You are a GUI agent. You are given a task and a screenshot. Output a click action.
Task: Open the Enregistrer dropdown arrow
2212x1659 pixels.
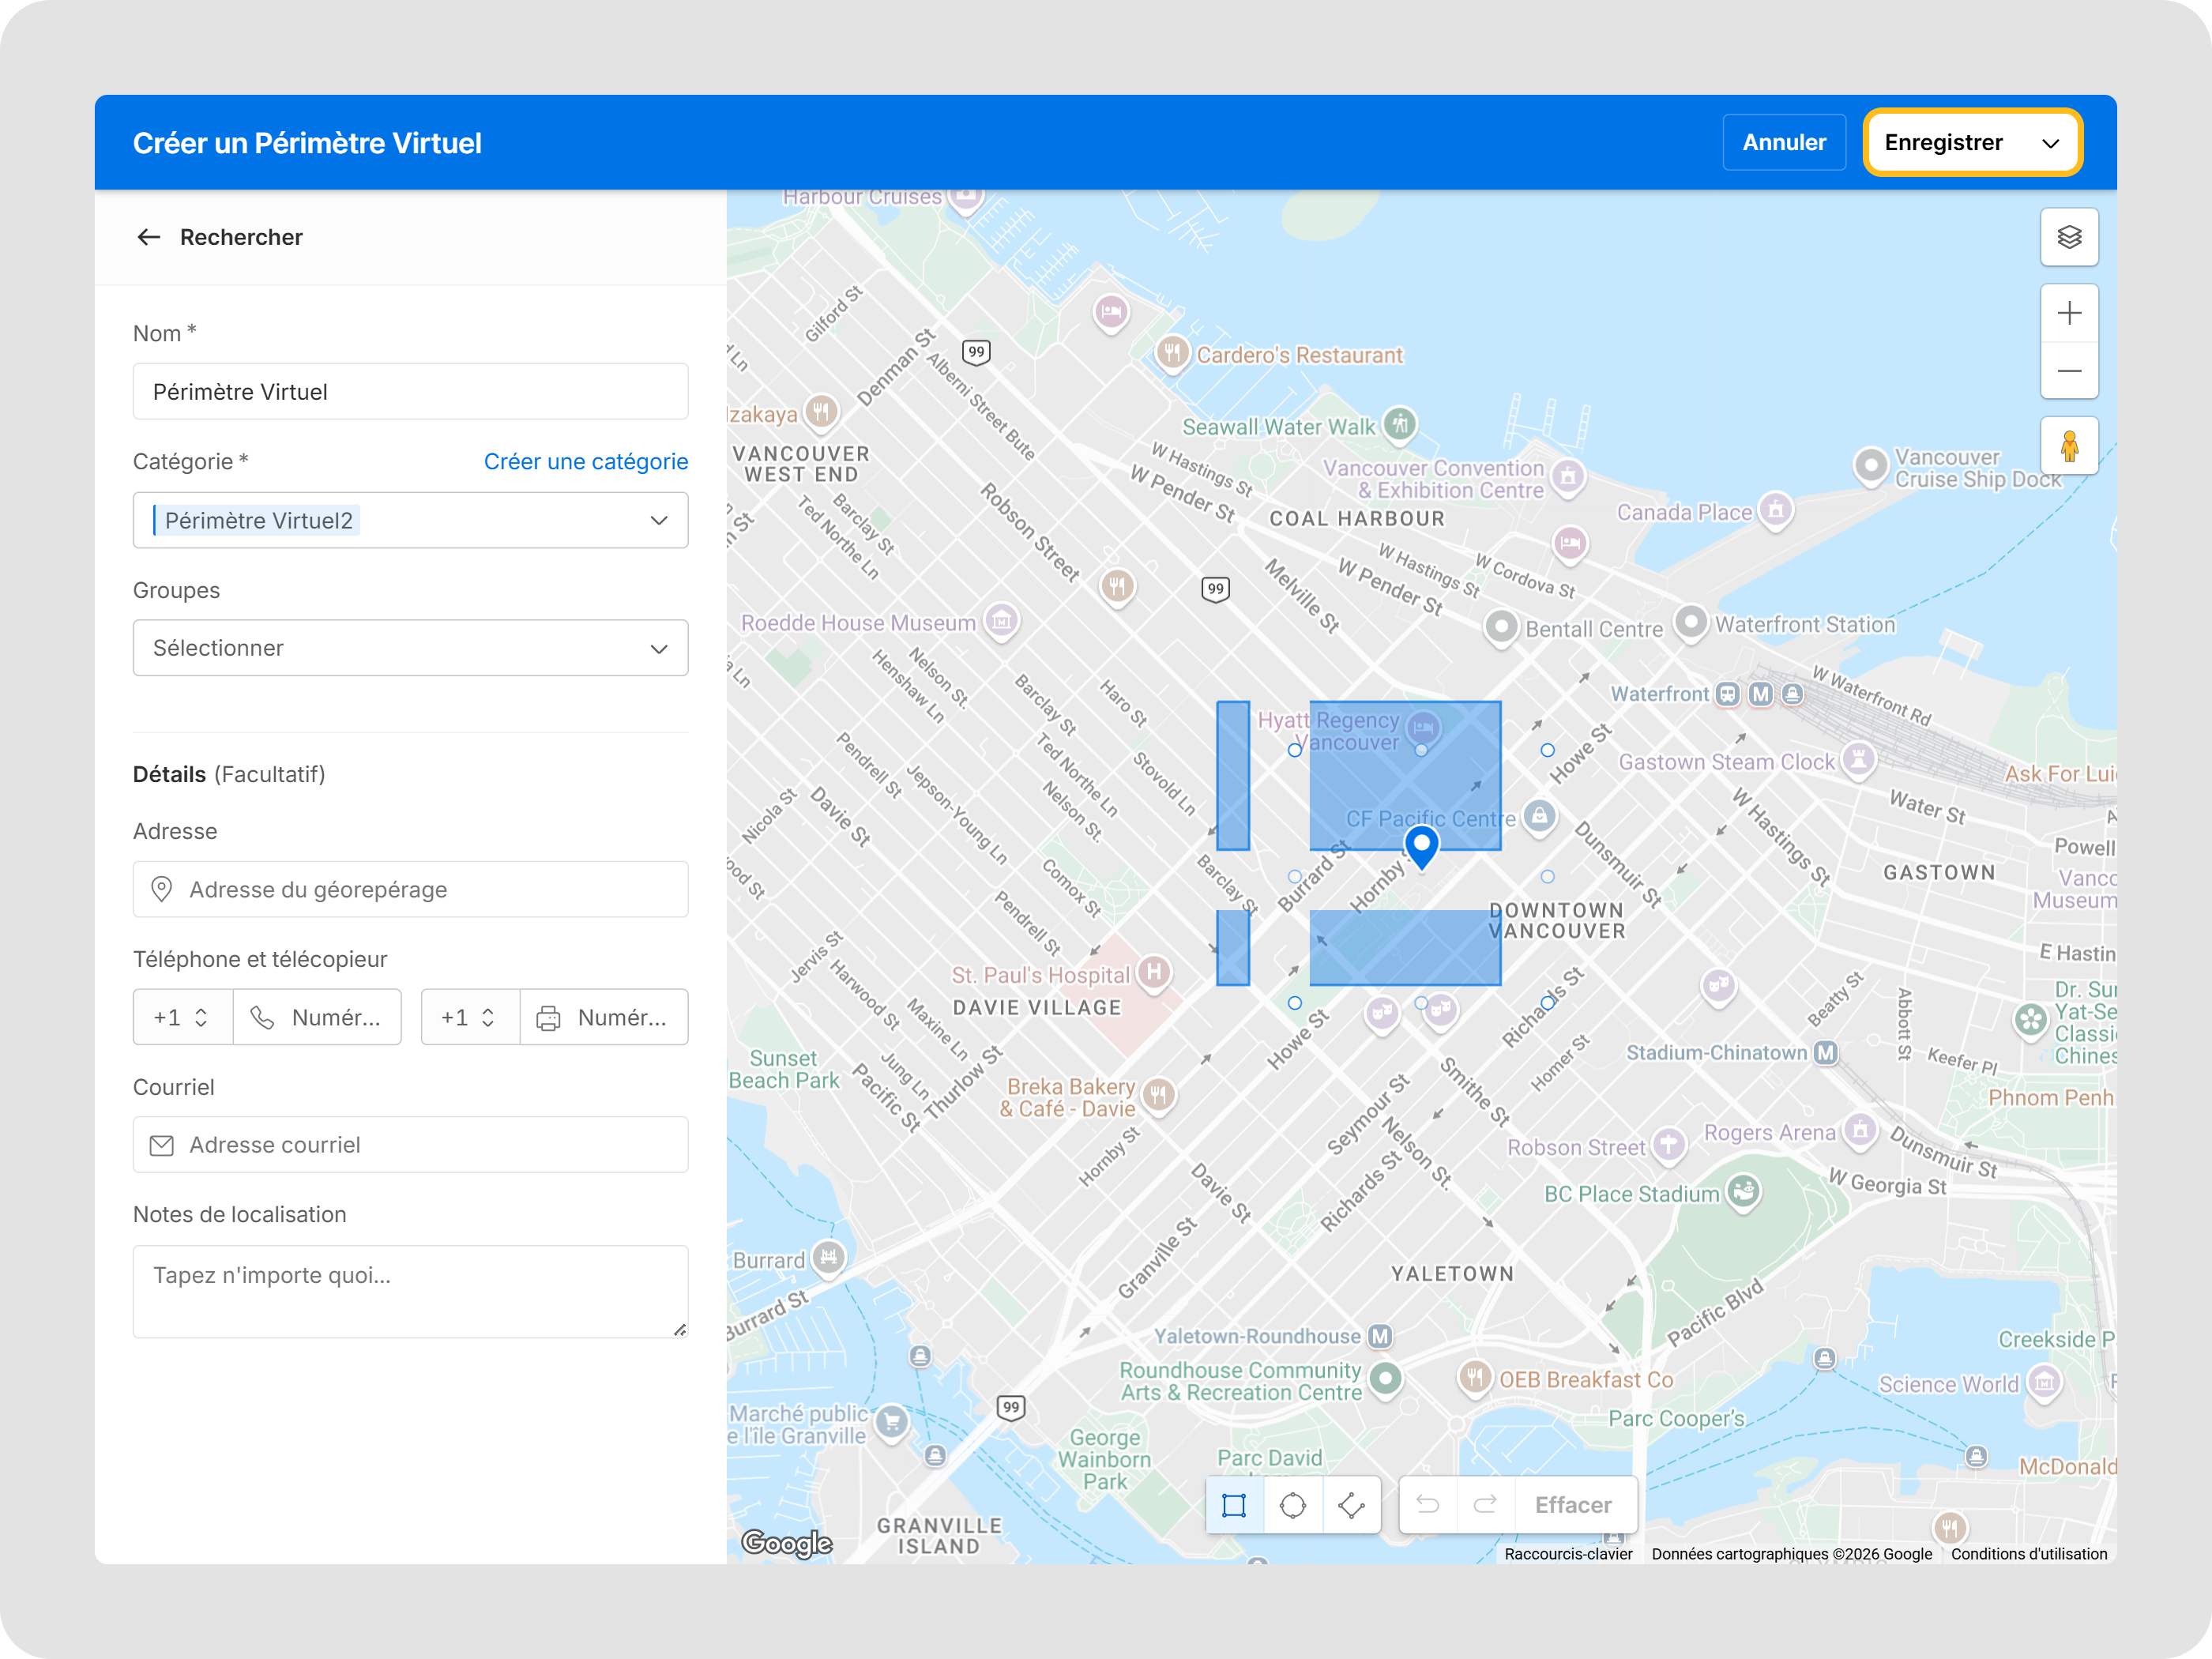(2050, 143)
